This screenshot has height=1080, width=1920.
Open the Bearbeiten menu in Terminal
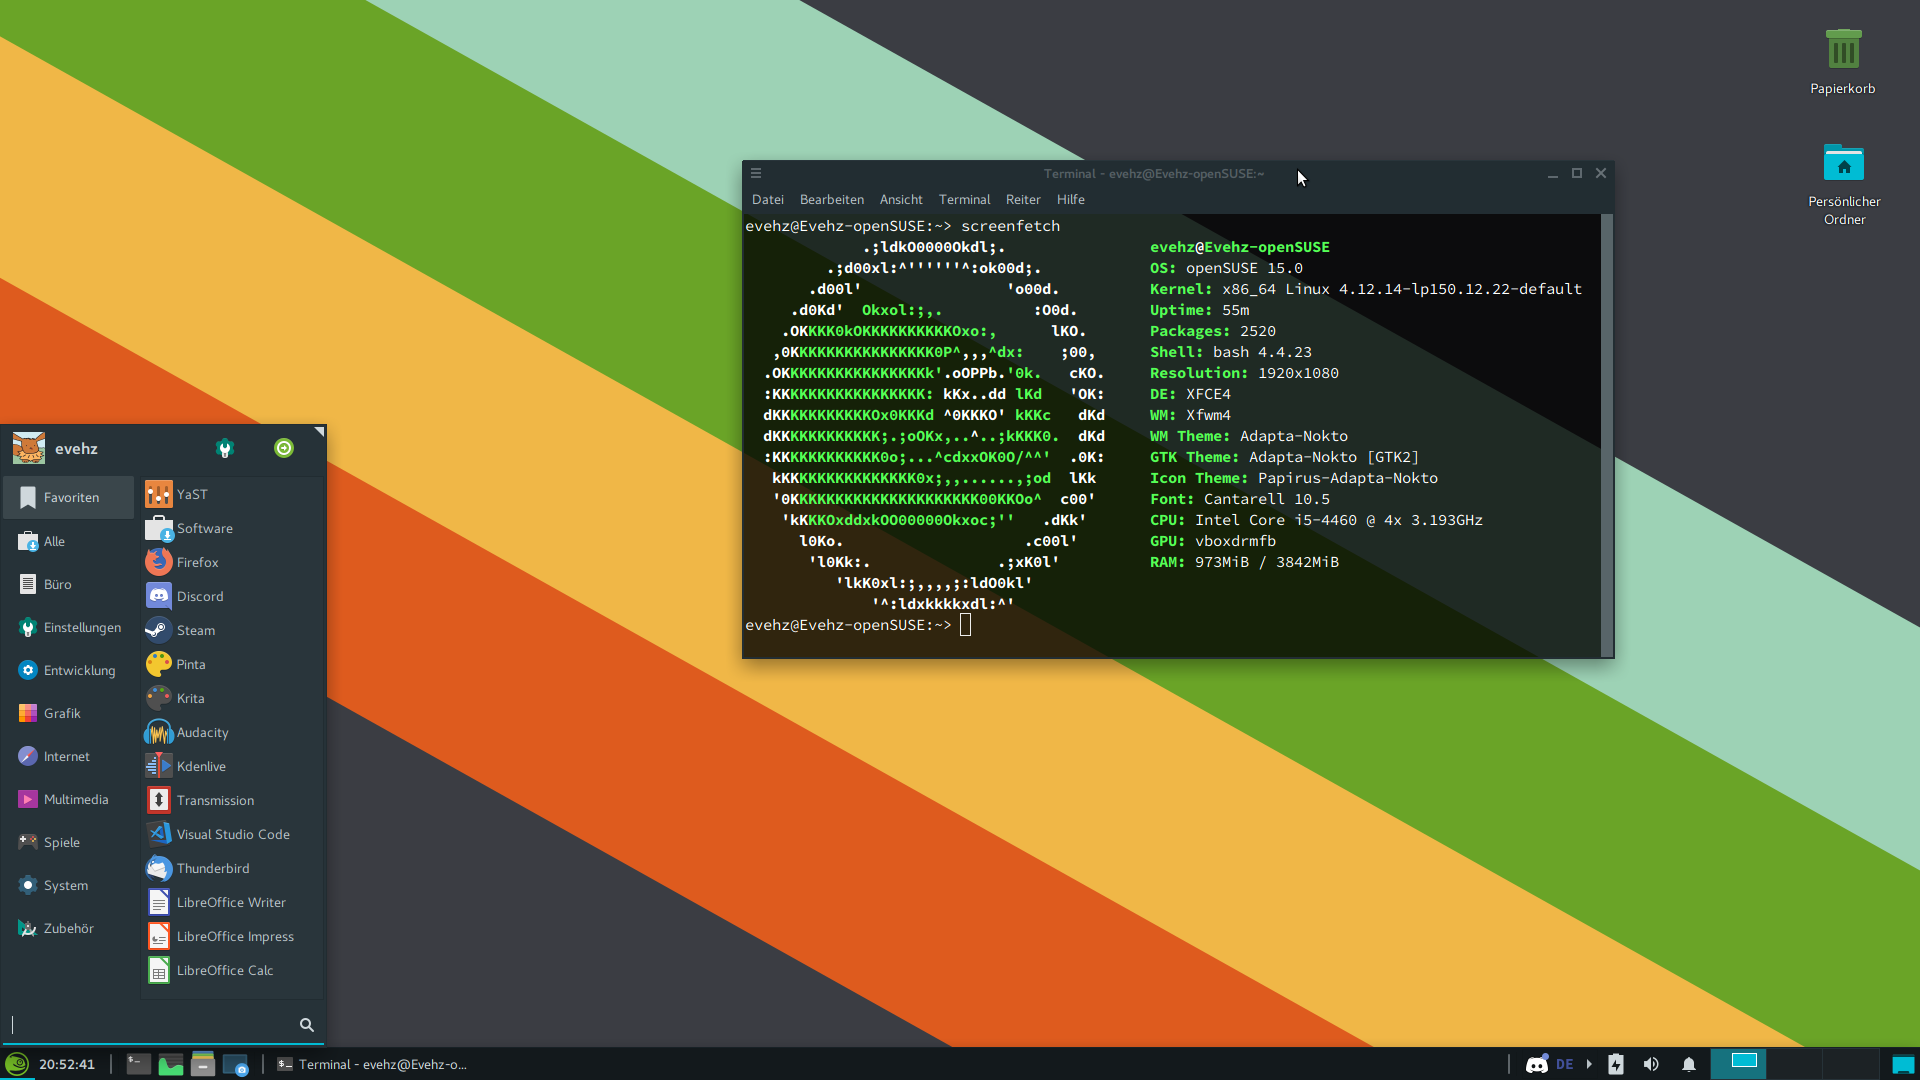coord(832,199)
